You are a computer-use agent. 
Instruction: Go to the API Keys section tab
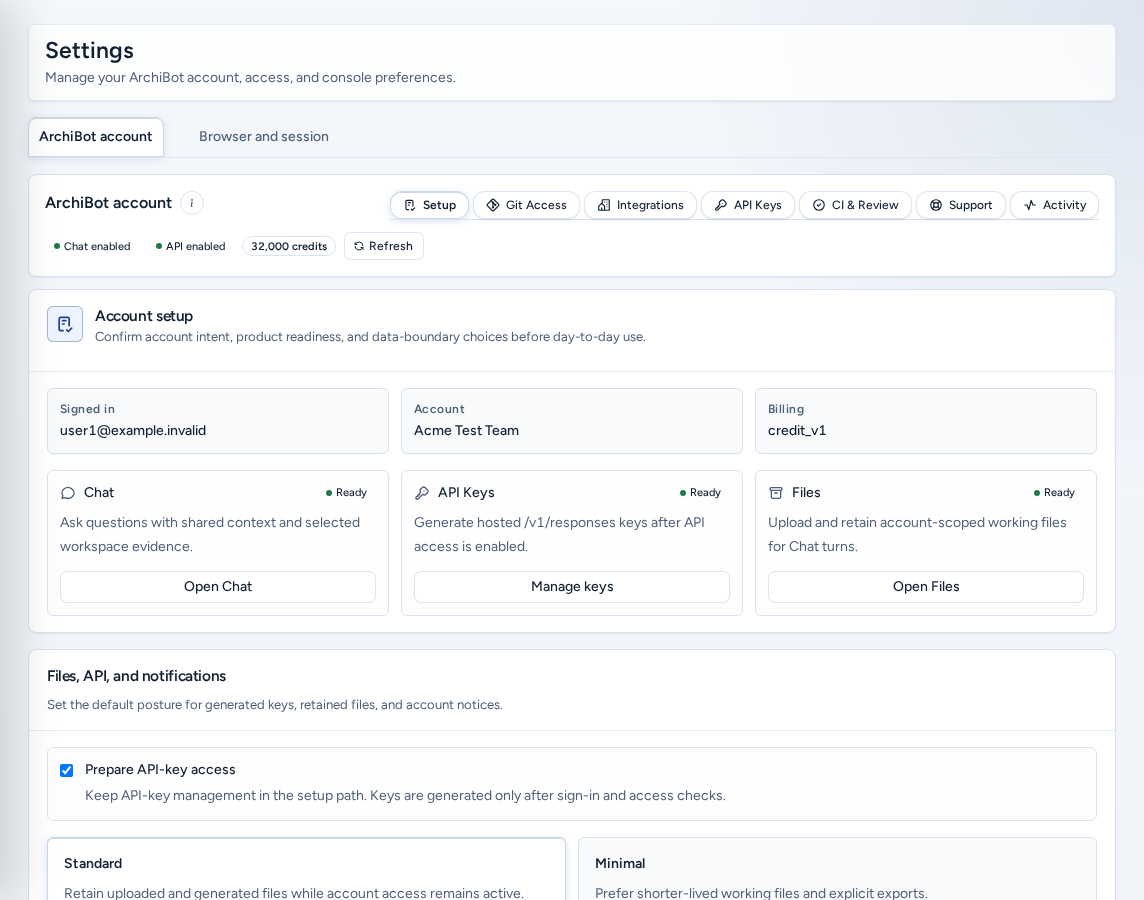click(x=747, y=206)
